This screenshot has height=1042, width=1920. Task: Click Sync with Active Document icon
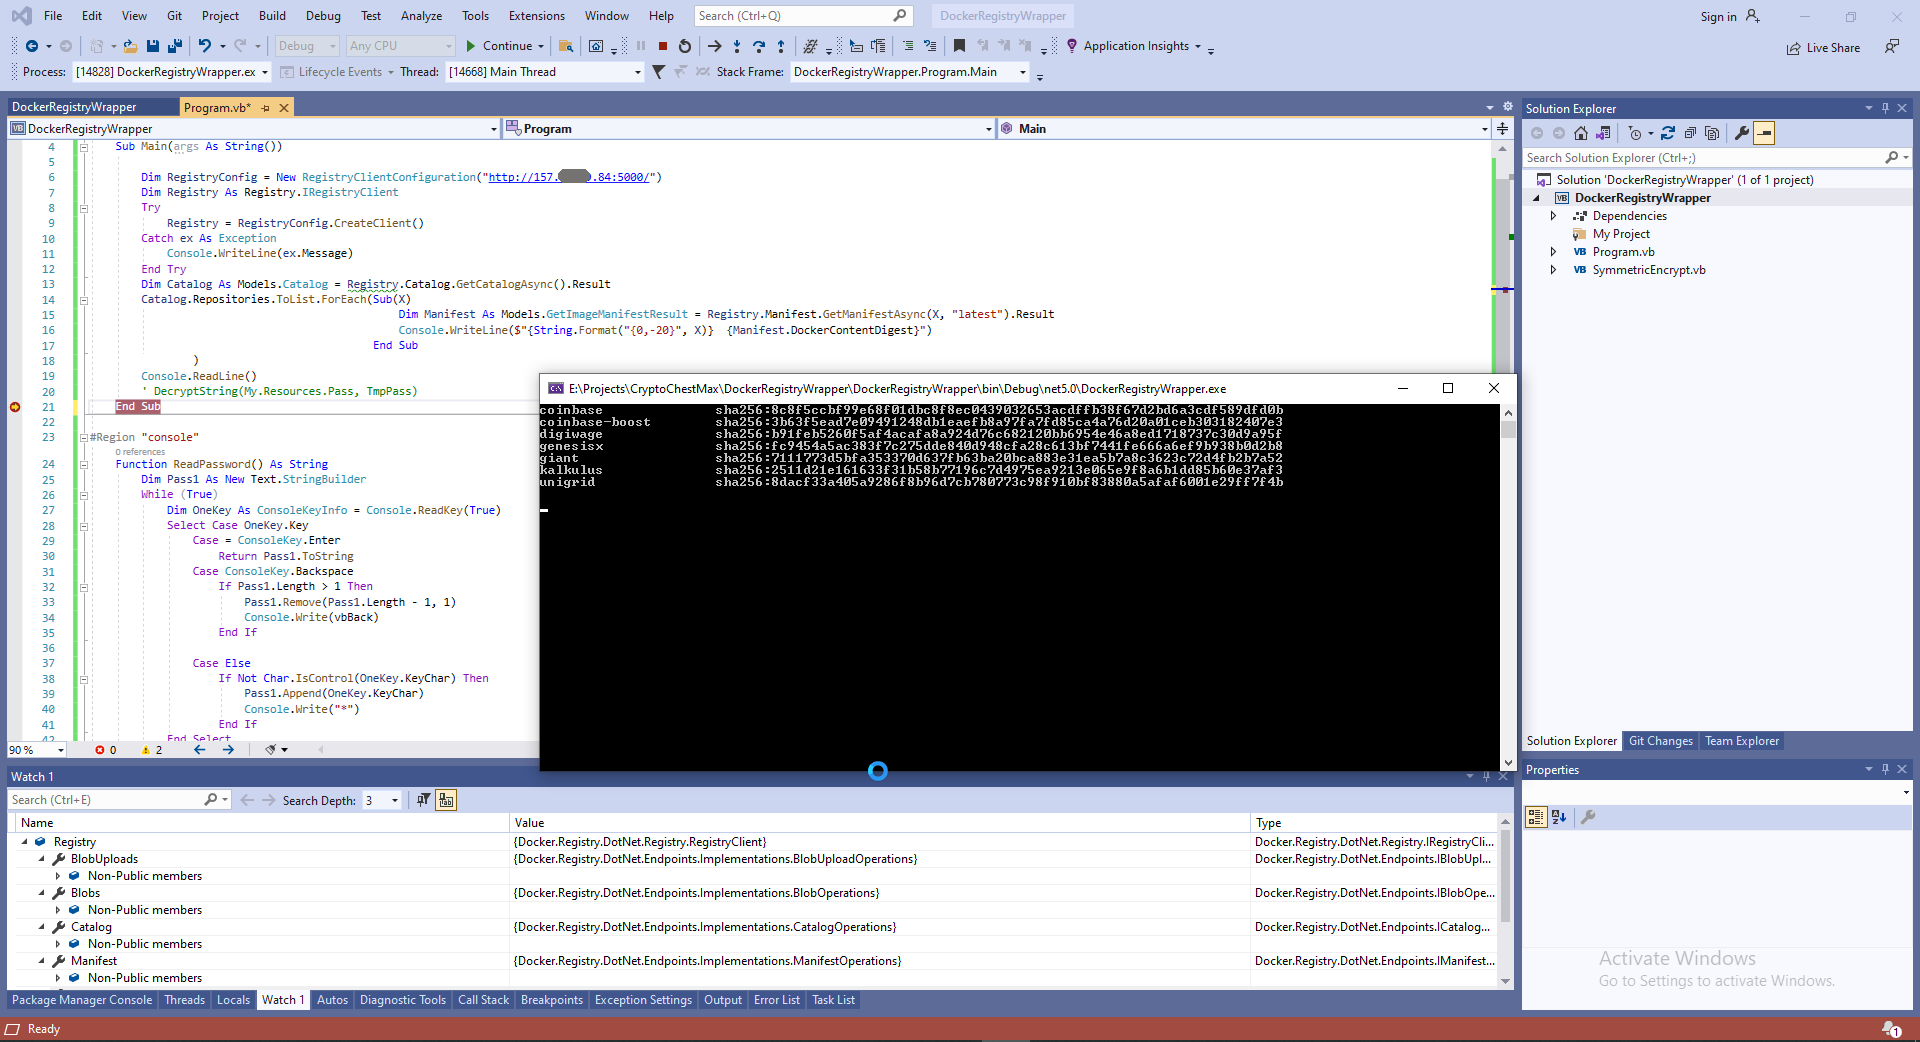1668,133
